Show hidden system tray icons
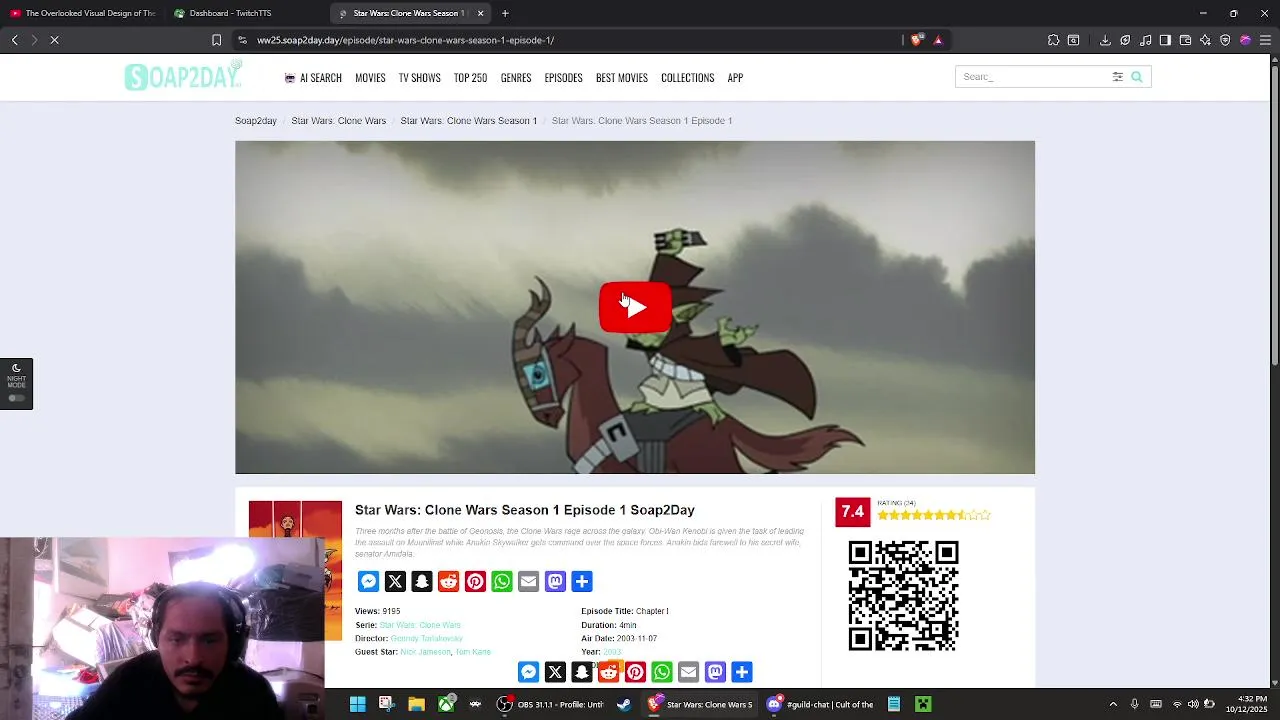 click(x=1113, y=704)
